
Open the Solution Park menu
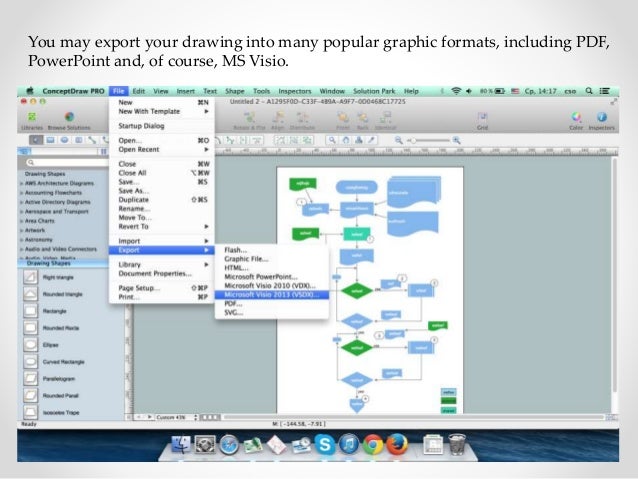click(x=374, y=91)
